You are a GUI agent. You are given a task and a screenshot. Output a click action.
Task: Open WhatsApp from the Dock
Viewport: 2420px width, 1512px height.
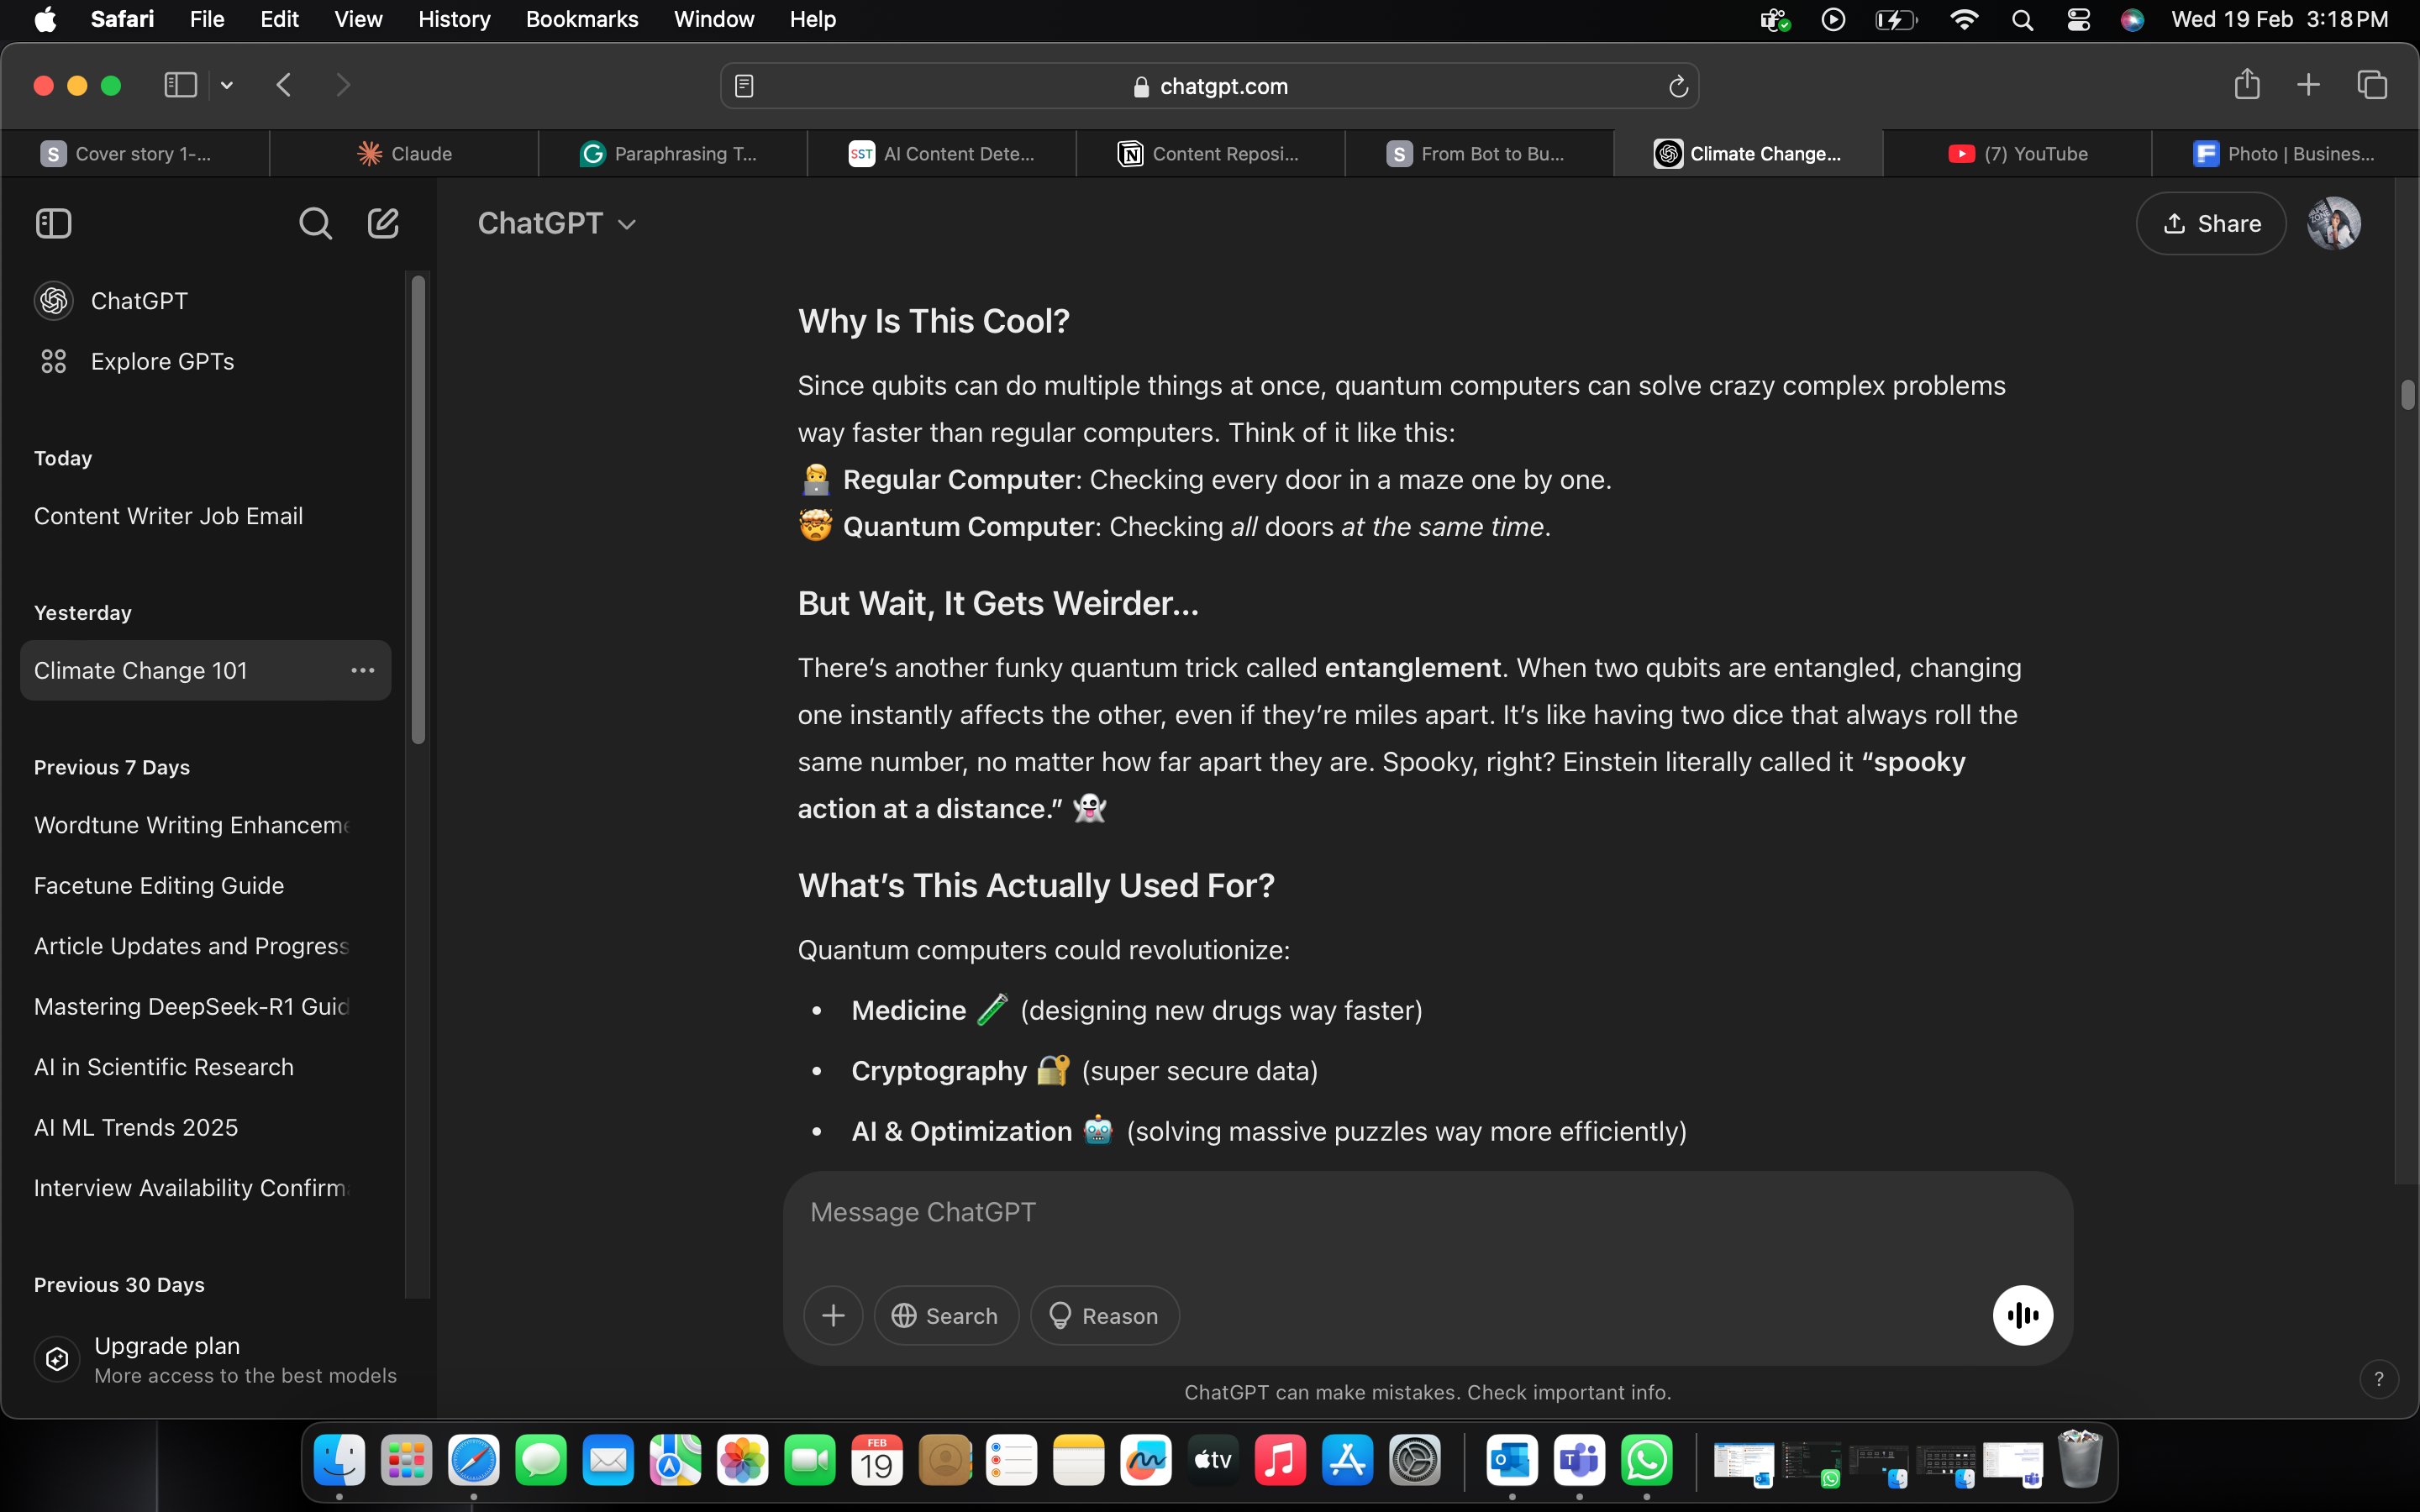(x=1646, y=1461)
